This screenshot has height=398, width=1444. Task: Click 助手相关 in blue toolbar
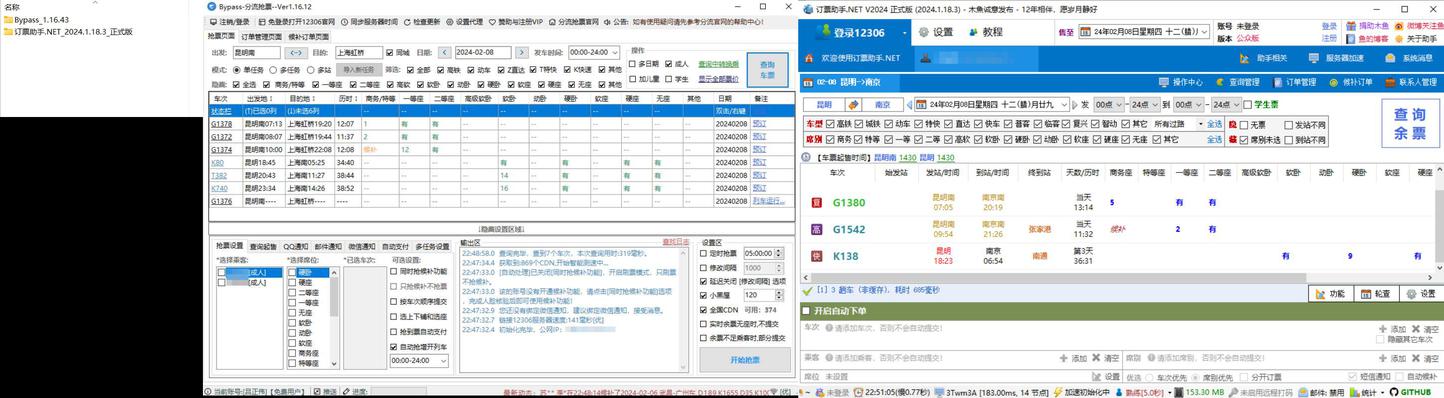[1264, 59]
